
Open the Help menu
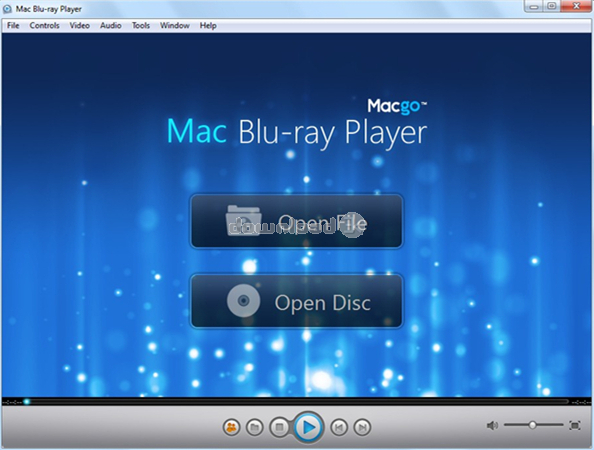[208, 25]
